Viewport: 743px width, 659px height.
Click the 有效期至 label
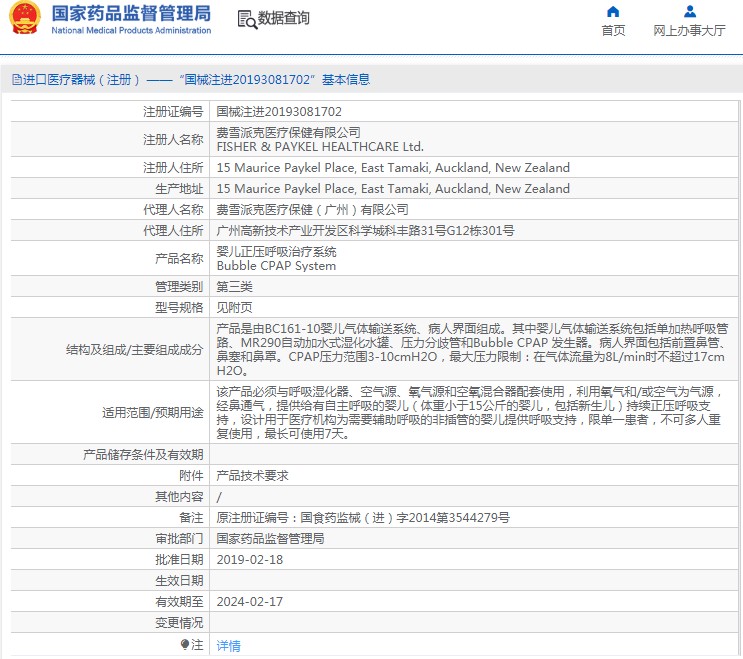tap(179, 602)
